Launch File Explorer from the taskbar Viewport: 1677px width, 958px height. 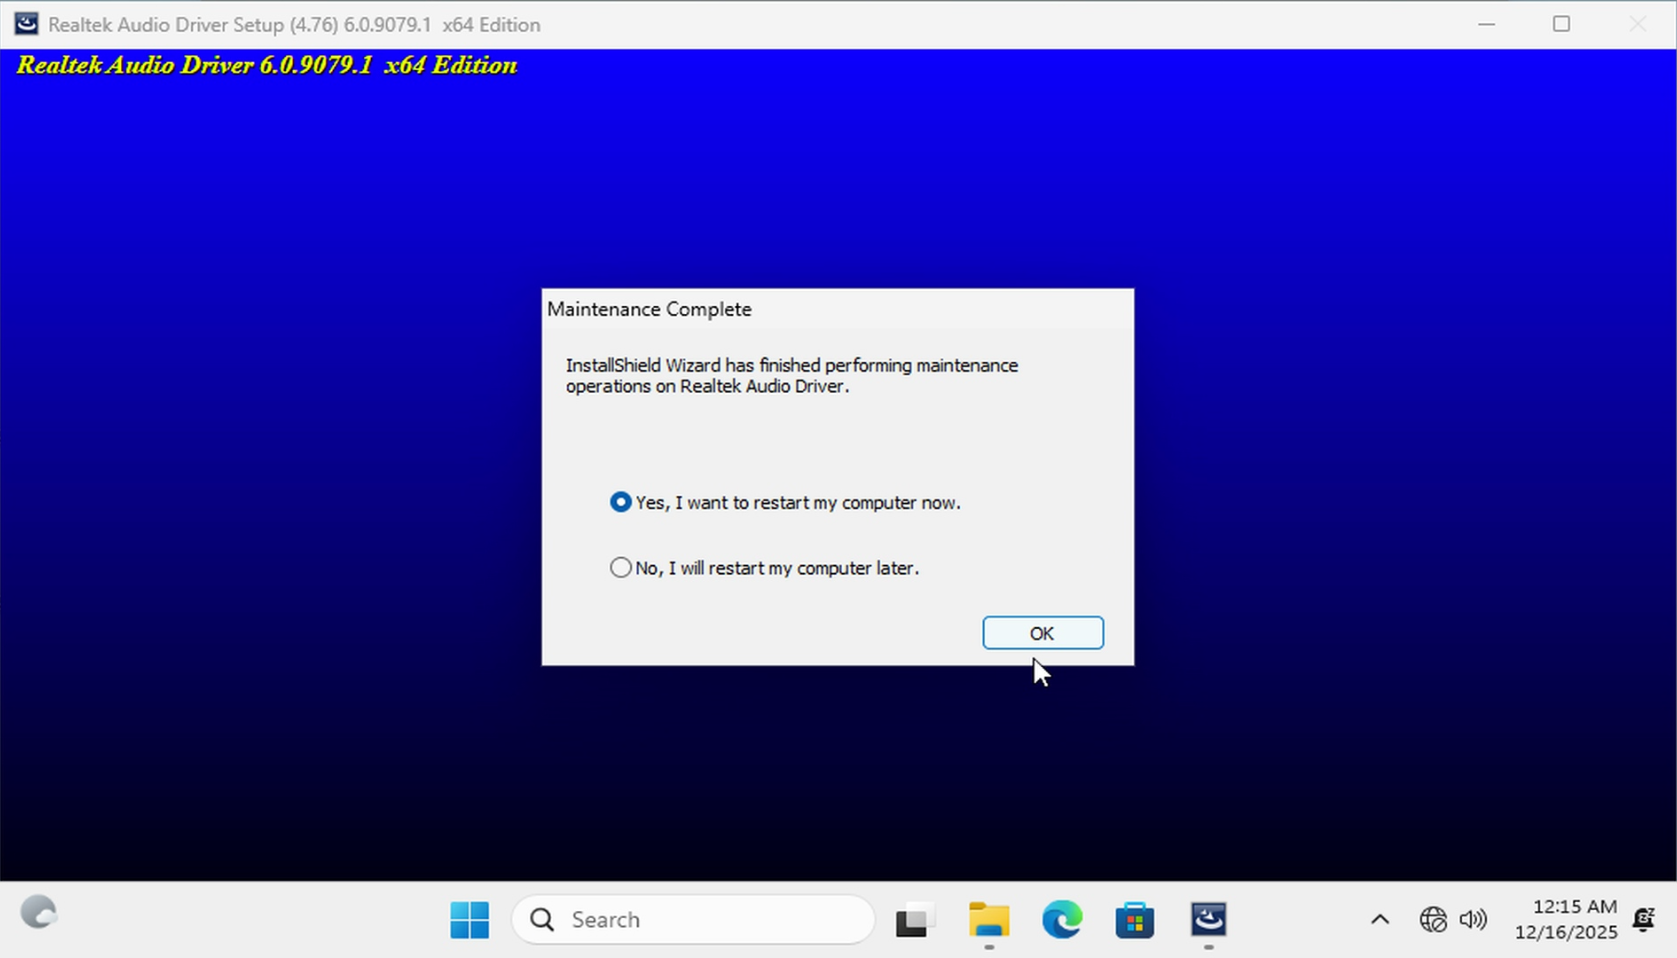pyautogui.click(x=988, y=920)
